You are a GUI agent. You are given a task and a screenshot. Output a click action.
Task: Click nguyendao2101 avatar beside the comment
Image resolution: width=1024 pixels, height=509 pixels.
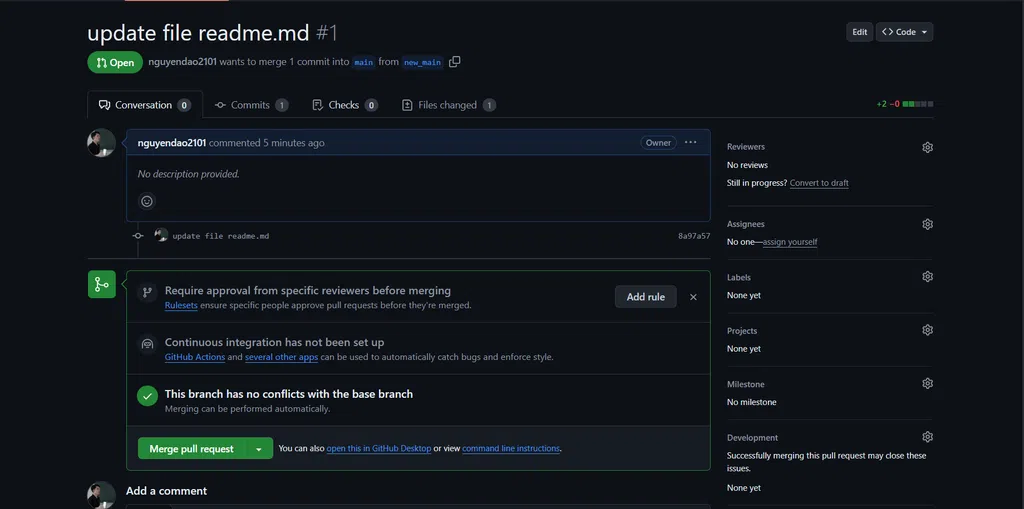click(101, 142)
